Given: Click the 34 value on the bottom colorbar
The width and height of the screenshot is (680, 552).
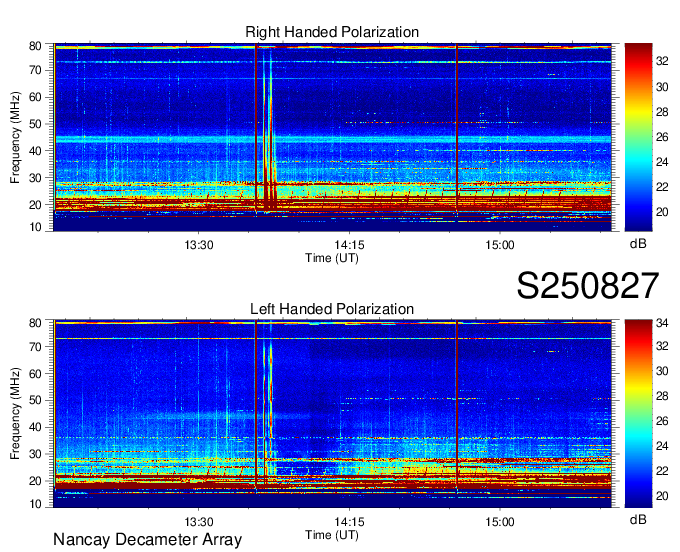Looking at the screenshot, I should point(662,323).
